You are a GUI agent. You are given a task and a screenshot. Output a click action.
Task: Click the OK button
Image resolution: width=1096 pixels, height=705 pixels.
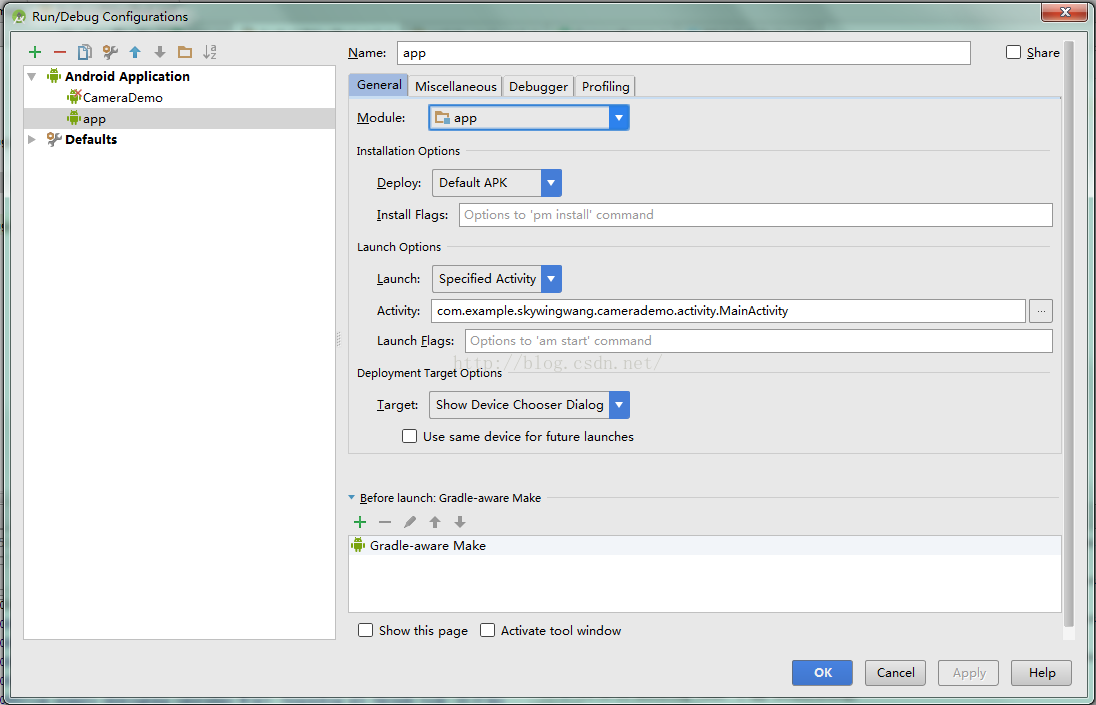tap(822, 673)
